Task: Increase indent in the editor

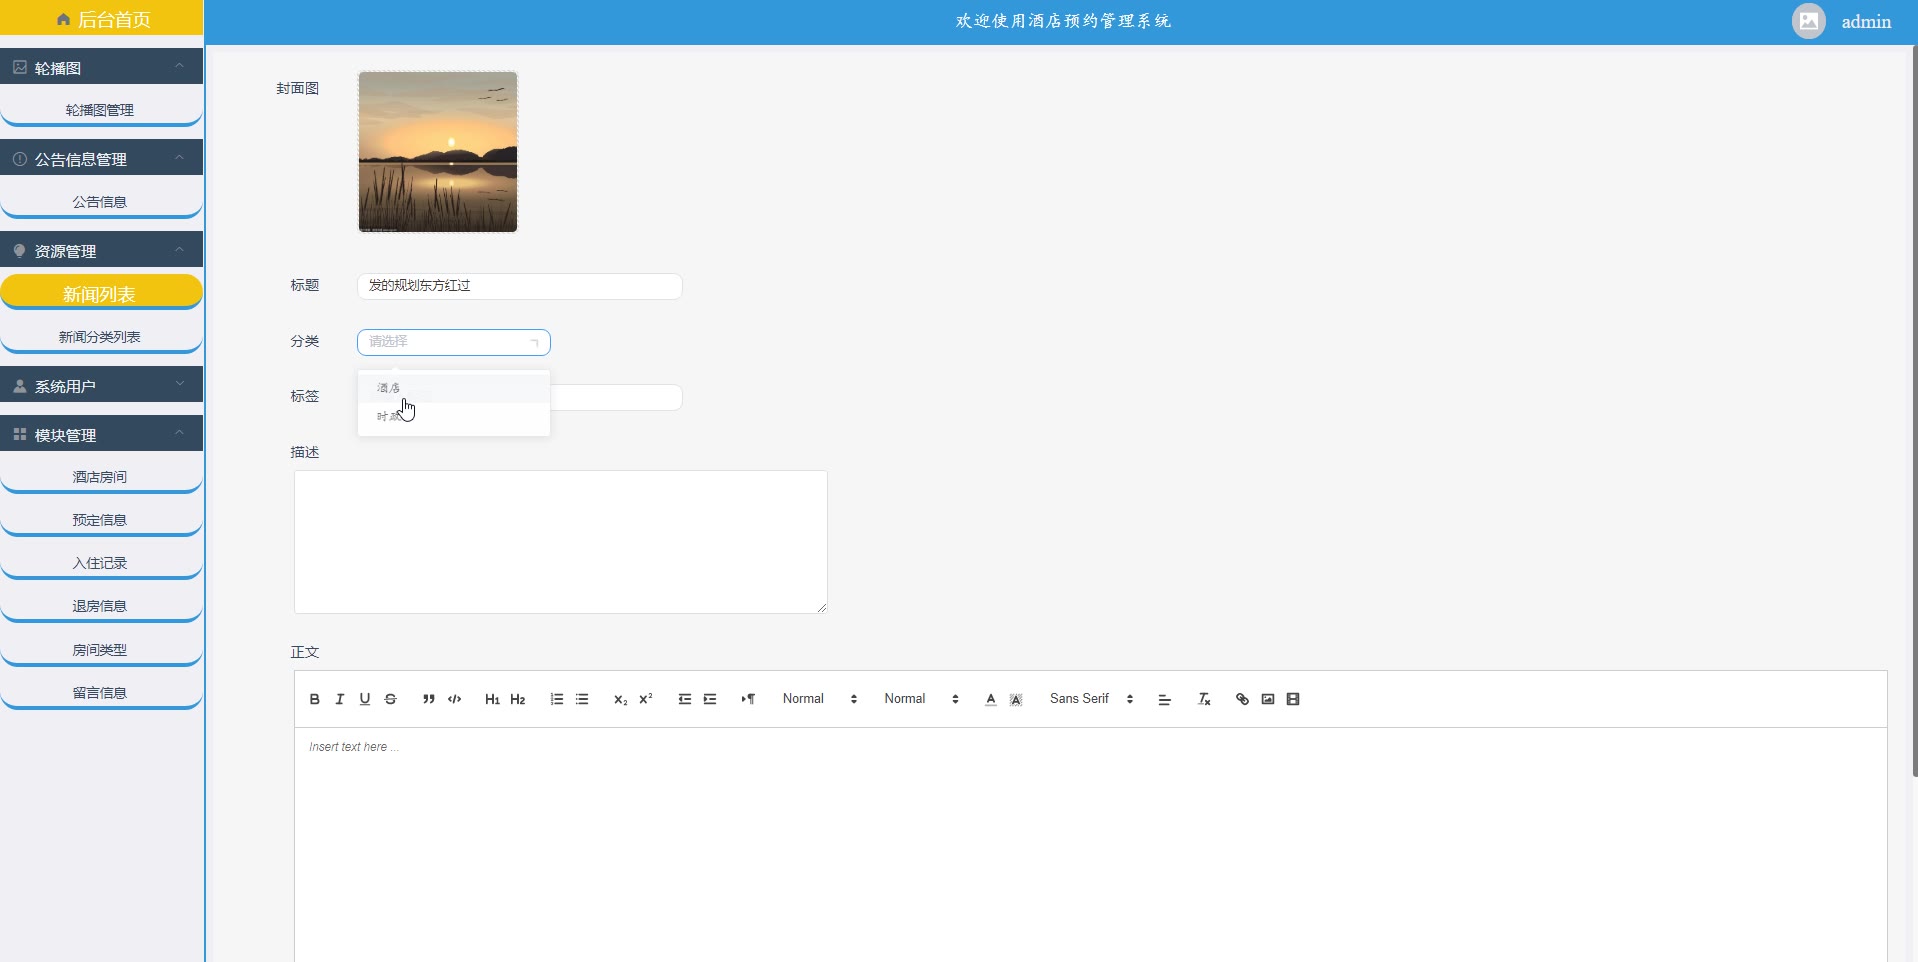Action: pyautogui.click(x=710, y=699)
